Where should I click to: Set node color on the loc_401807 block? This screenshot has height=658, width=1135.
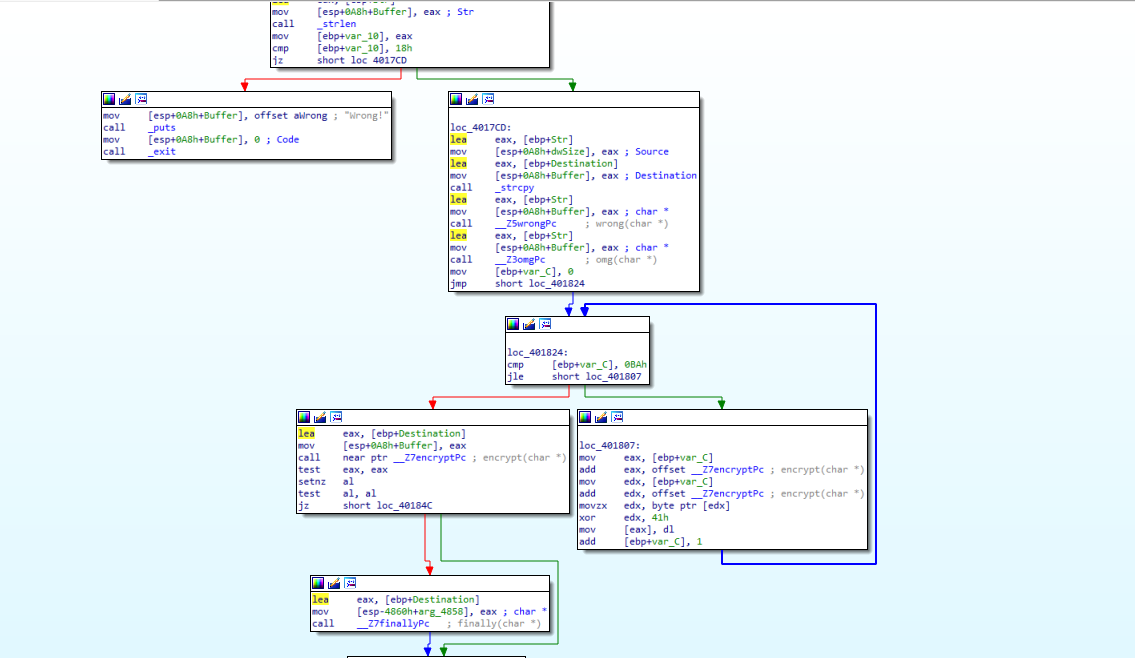pyautogui.click(x=585, y=417)
